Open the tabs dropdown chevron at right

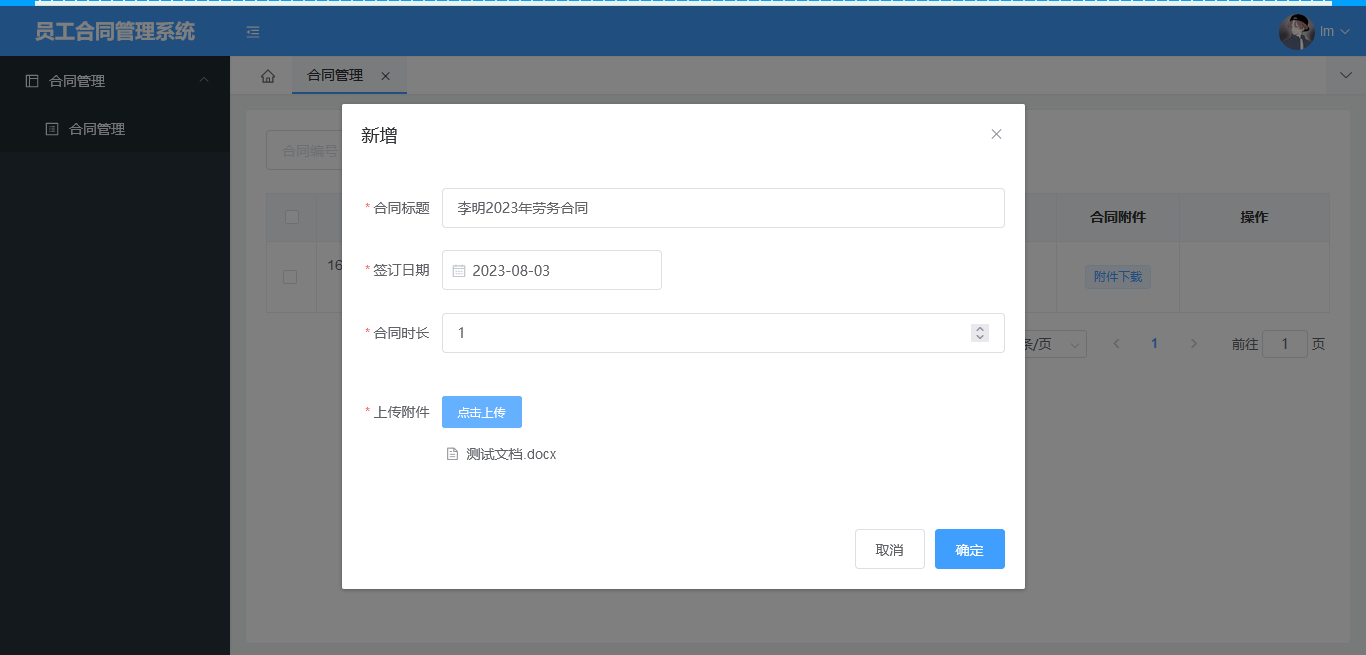point(1345,75)
